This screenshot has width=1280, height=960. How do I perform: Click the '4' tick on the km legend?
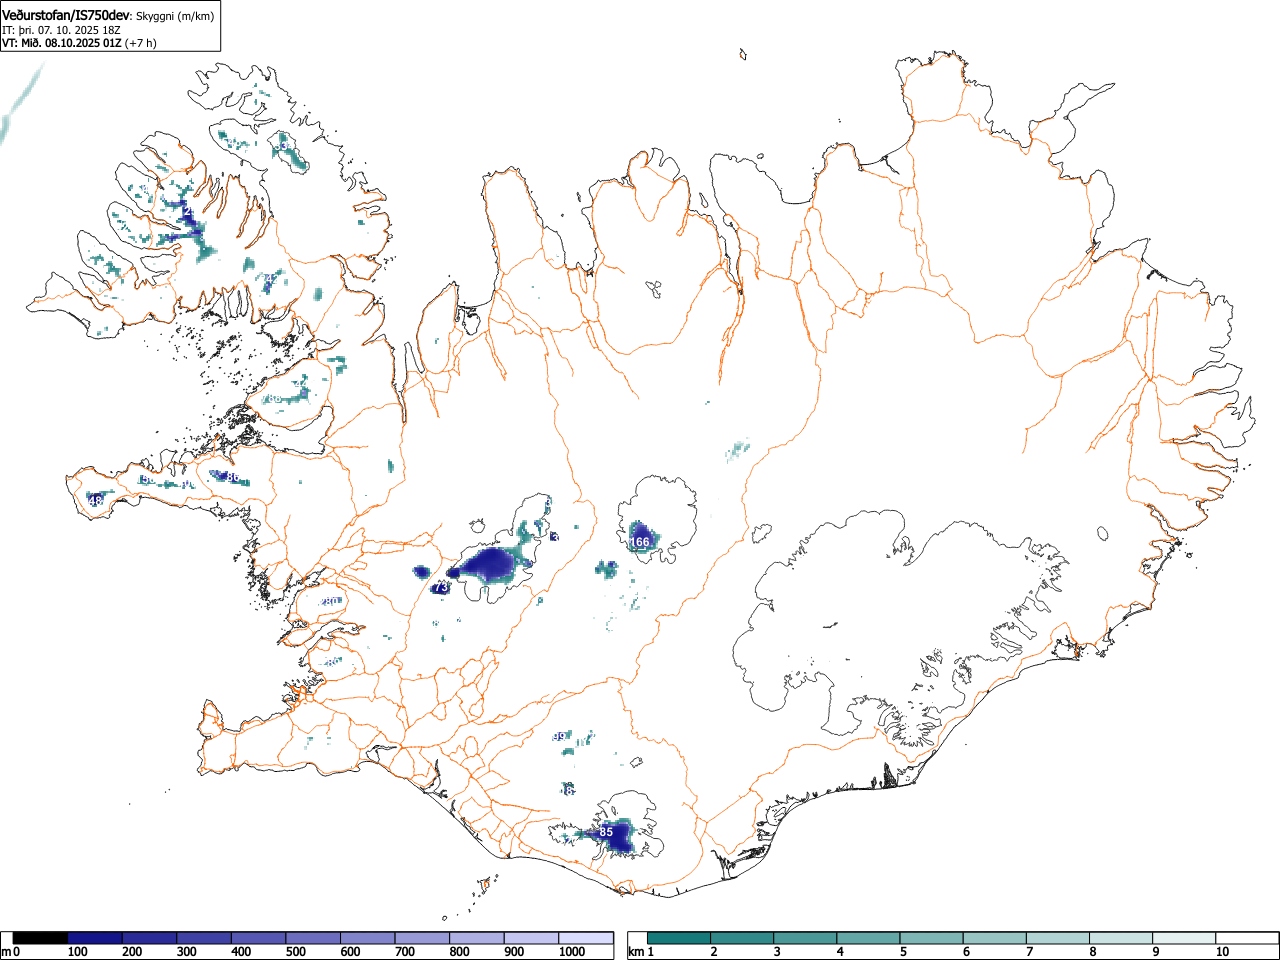(839, 952)
